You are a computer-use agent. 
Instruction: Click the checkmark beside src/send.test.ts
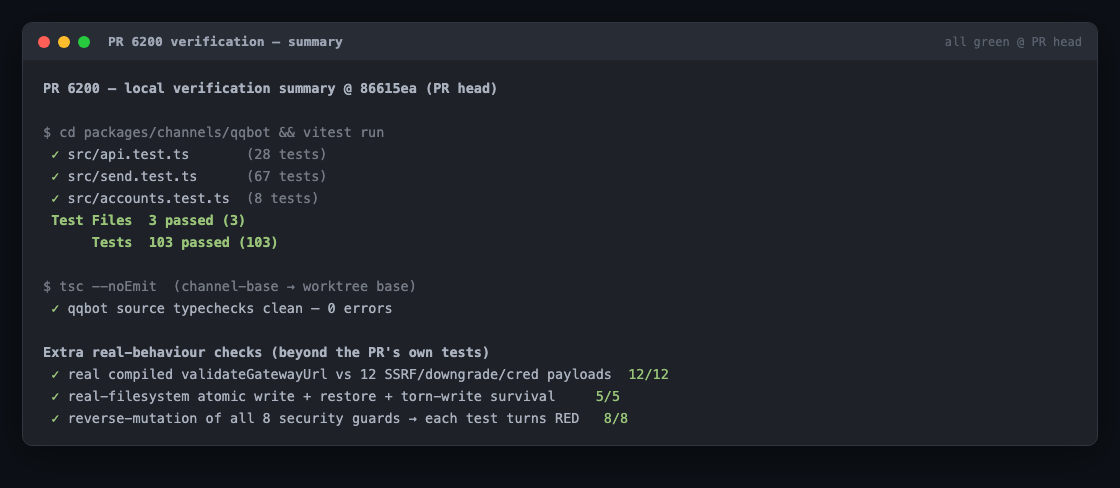pos(55,176)
